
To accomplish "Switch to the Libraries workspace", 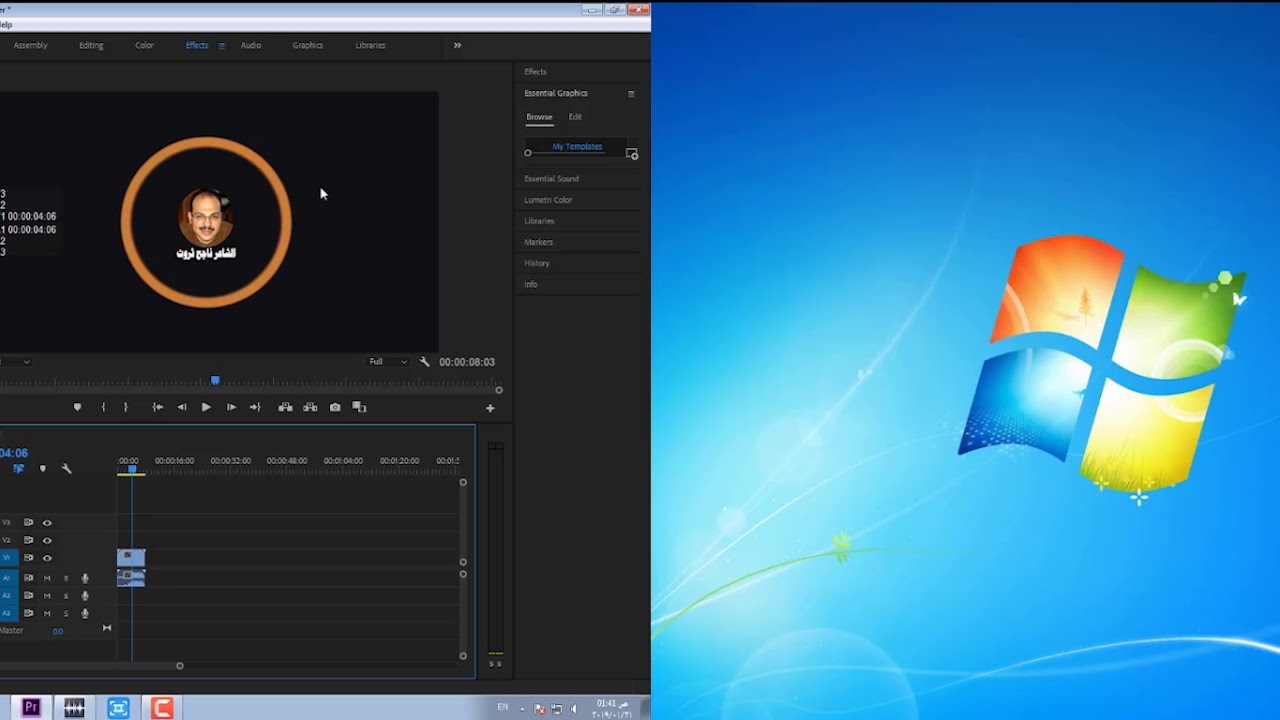I will pos(370,45).
